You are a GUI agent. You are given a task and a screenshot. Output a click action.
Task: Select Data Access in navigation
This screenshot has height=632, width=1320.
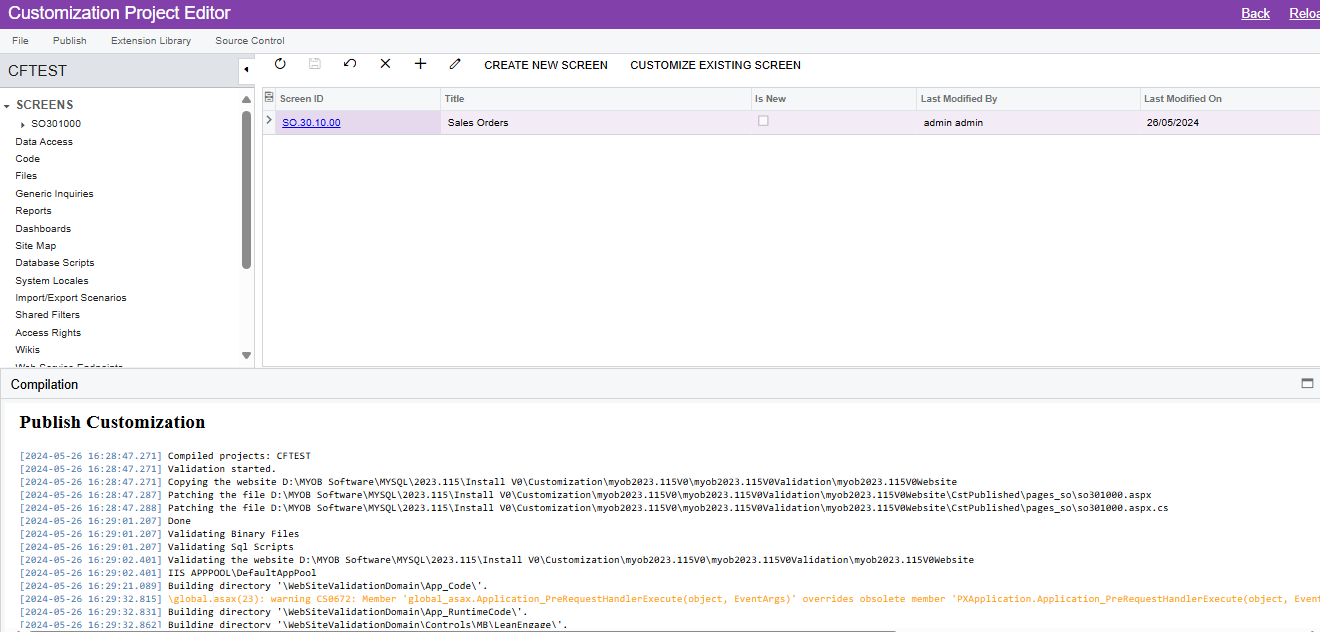44,142
